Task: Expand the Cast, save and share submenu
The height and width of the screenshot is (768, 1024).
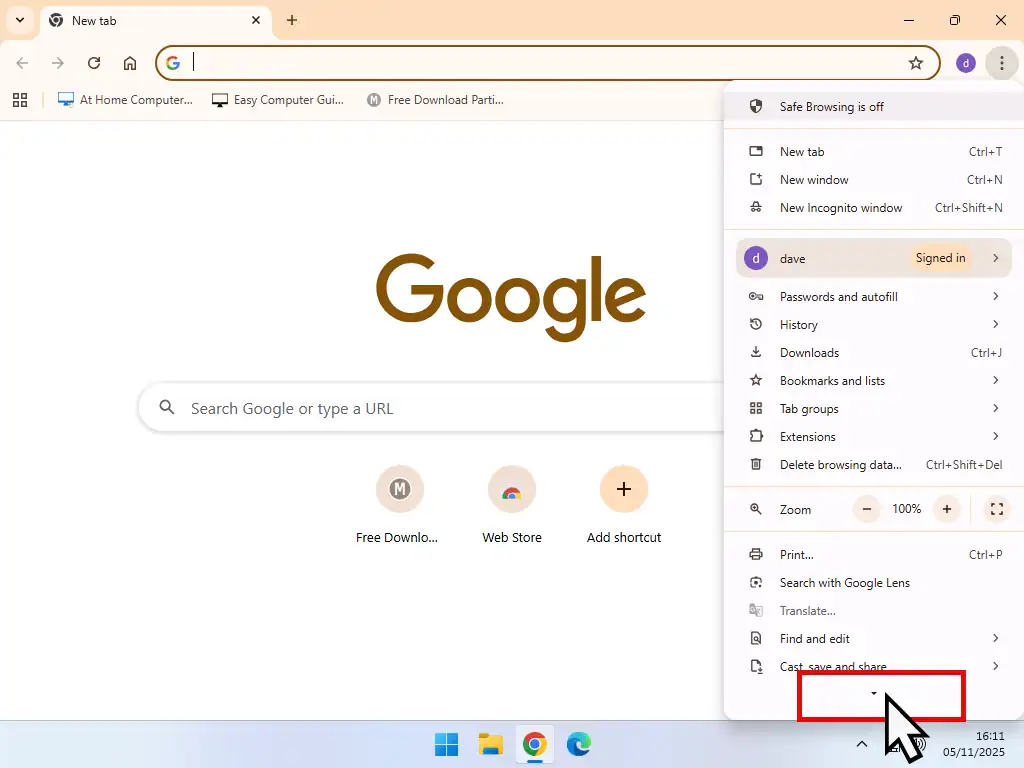Action: (833, 666)
